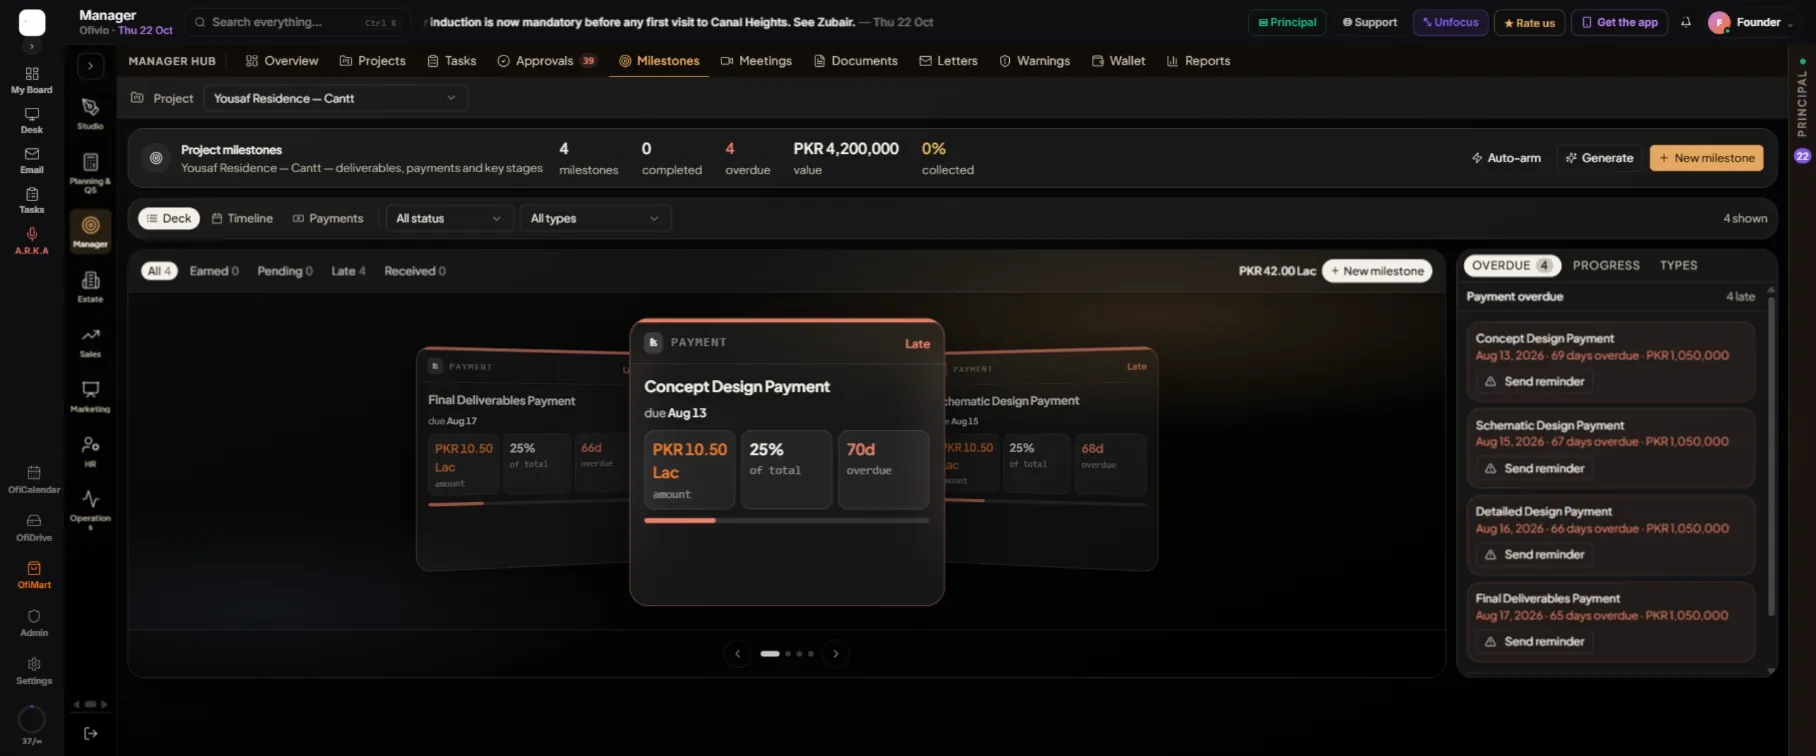Click the notifications bell icon
Screen dimensions: 1816x756
click(1686, 22)
